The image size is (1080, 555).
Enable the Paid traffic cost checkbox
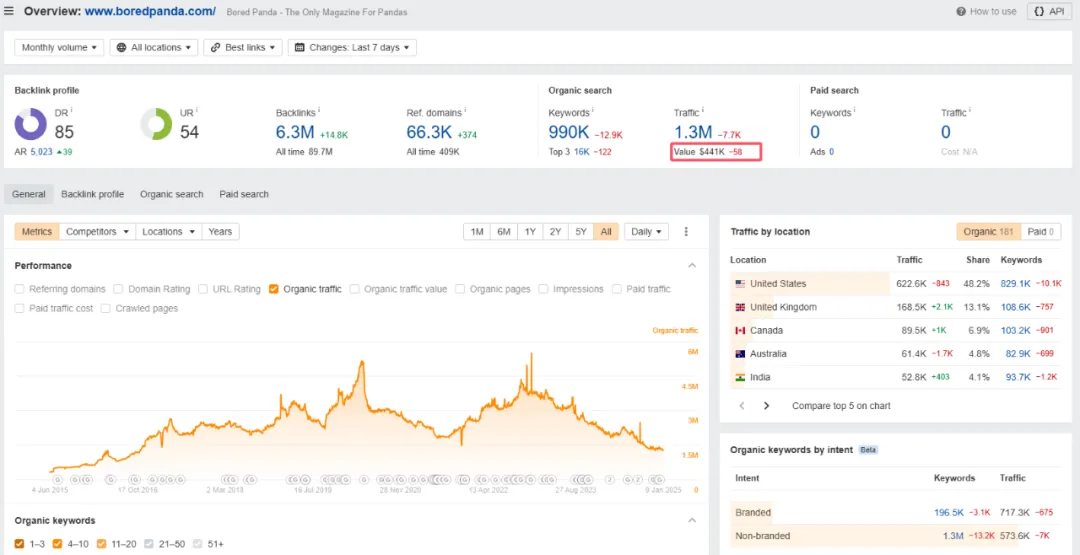[19, 308]
